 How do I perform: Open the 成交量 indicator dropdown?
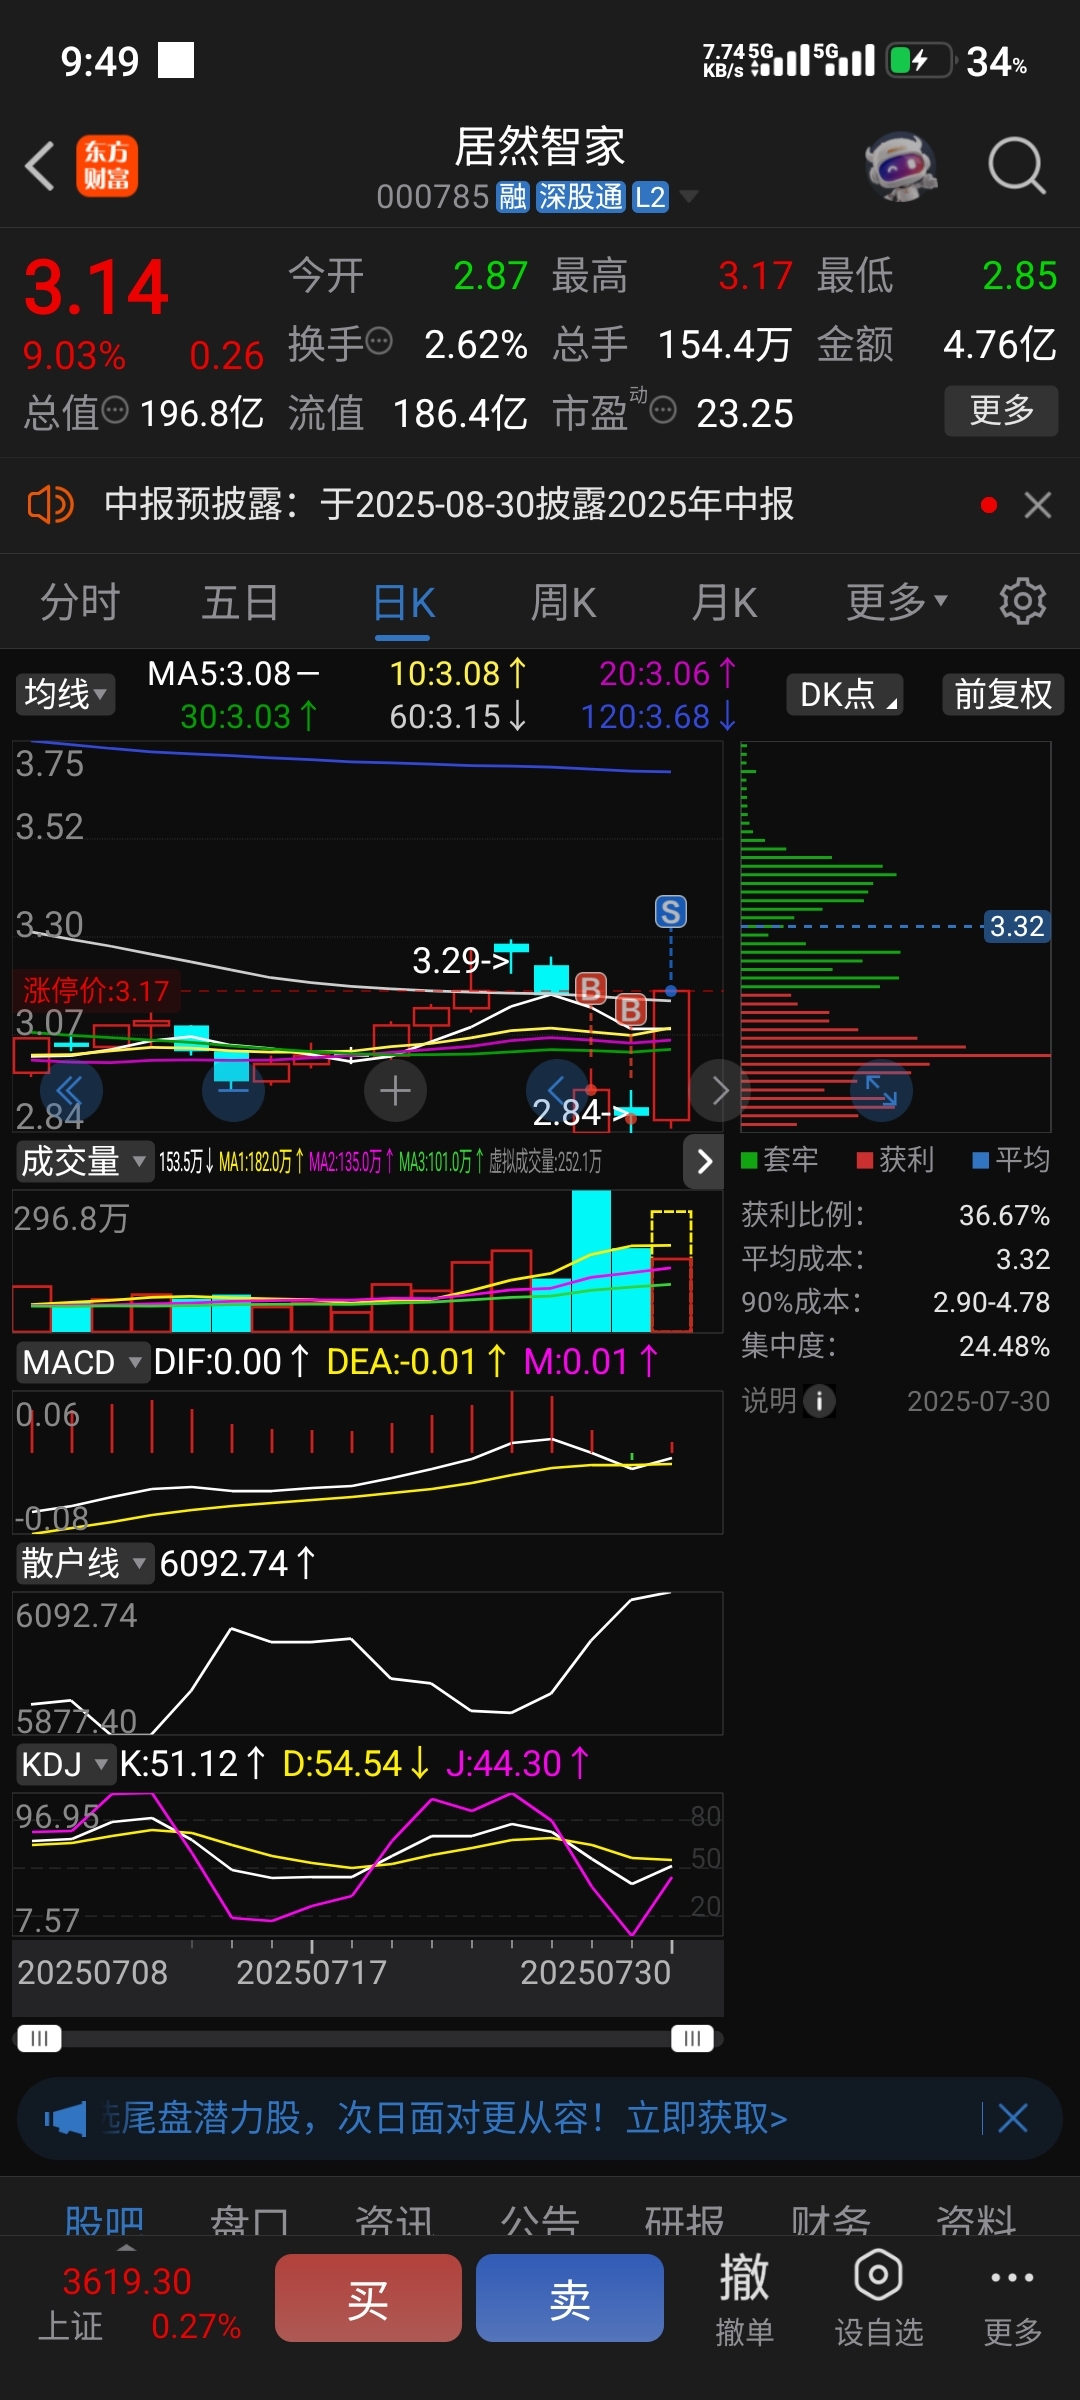pyautogui.click(x=84, y=1162)
